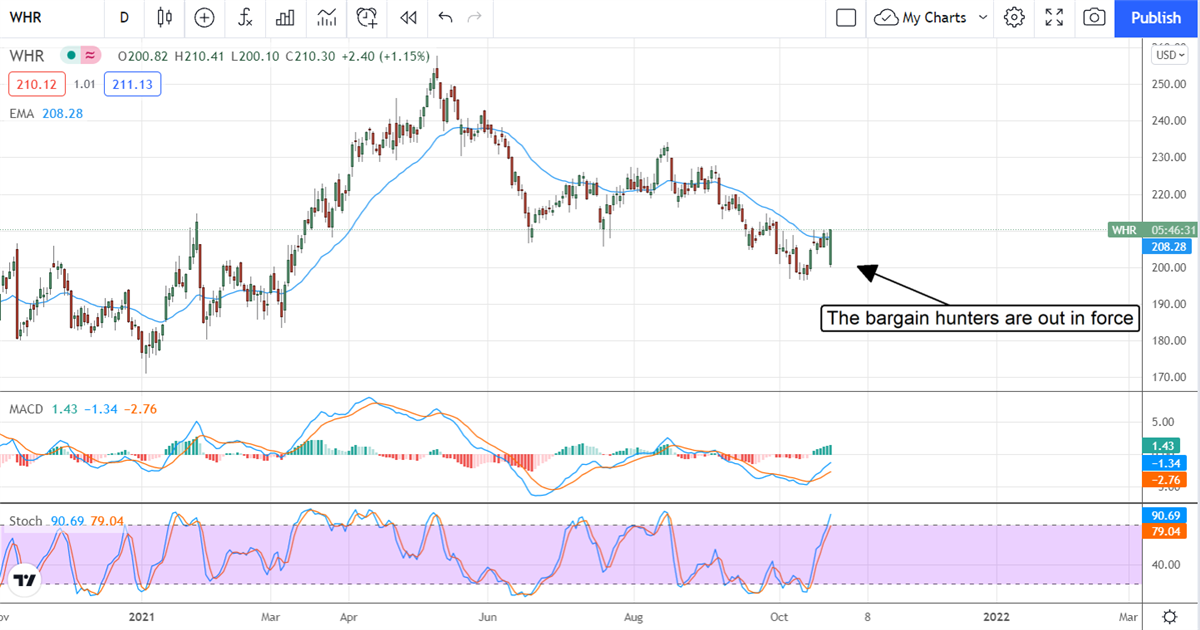This screenshot has width=1200, height=630.
Task: Click the TradingView logo on the chart
Action: coord(25,581)
